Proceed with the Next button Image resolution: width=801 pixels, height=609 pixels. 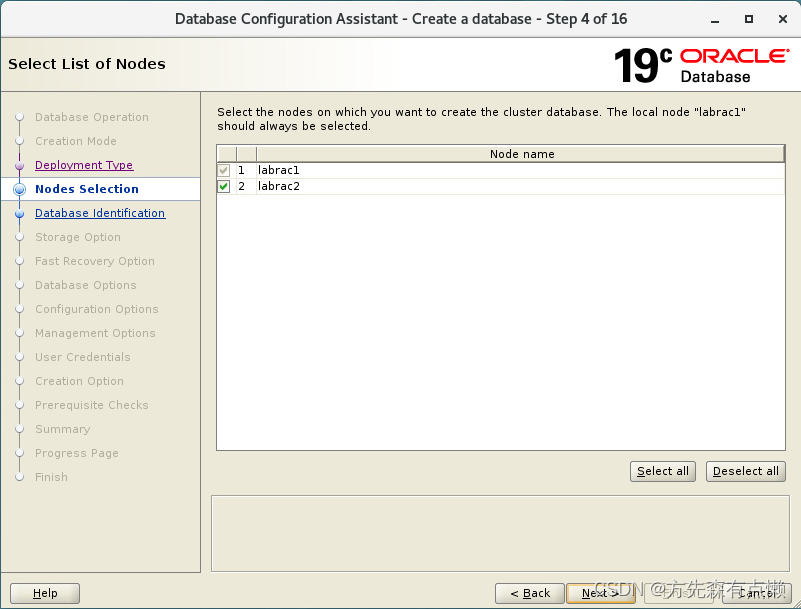(601, 593)
